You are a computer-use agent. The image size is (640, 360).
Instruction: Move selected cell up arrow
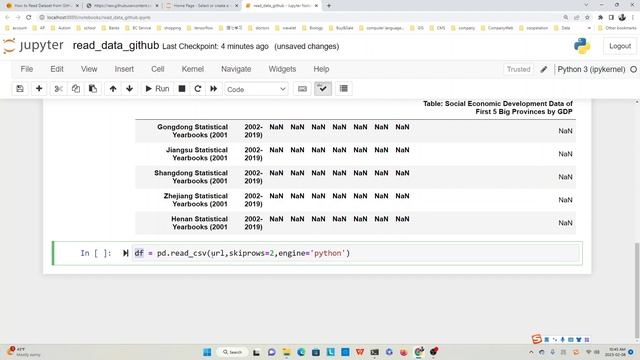pos(113,89)
